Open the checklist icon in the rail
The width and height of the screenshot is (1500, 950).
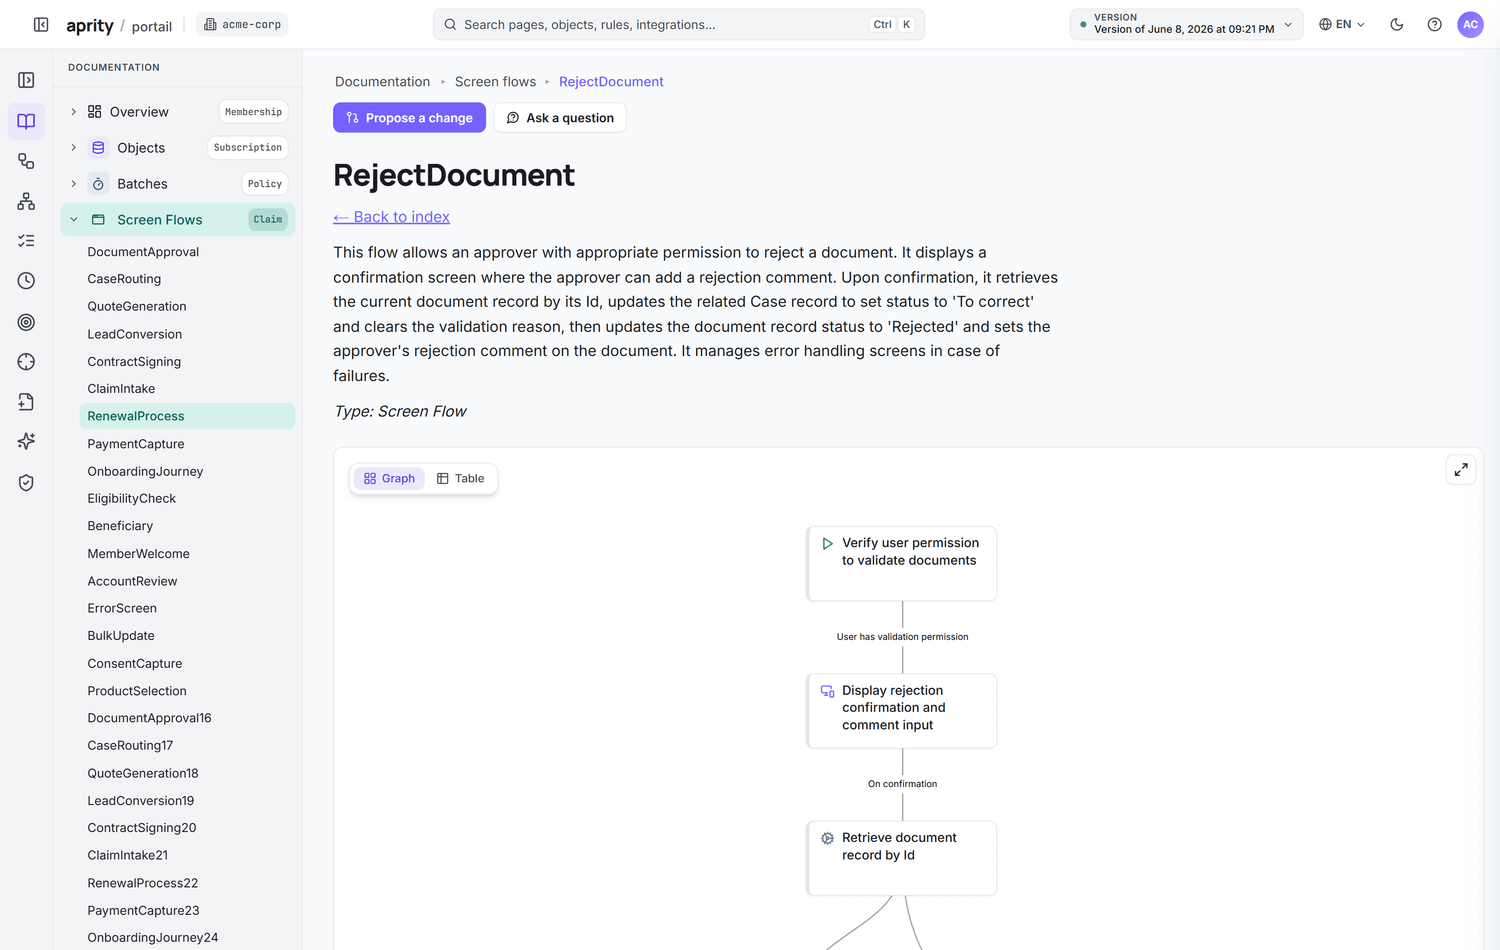point(26,241)
